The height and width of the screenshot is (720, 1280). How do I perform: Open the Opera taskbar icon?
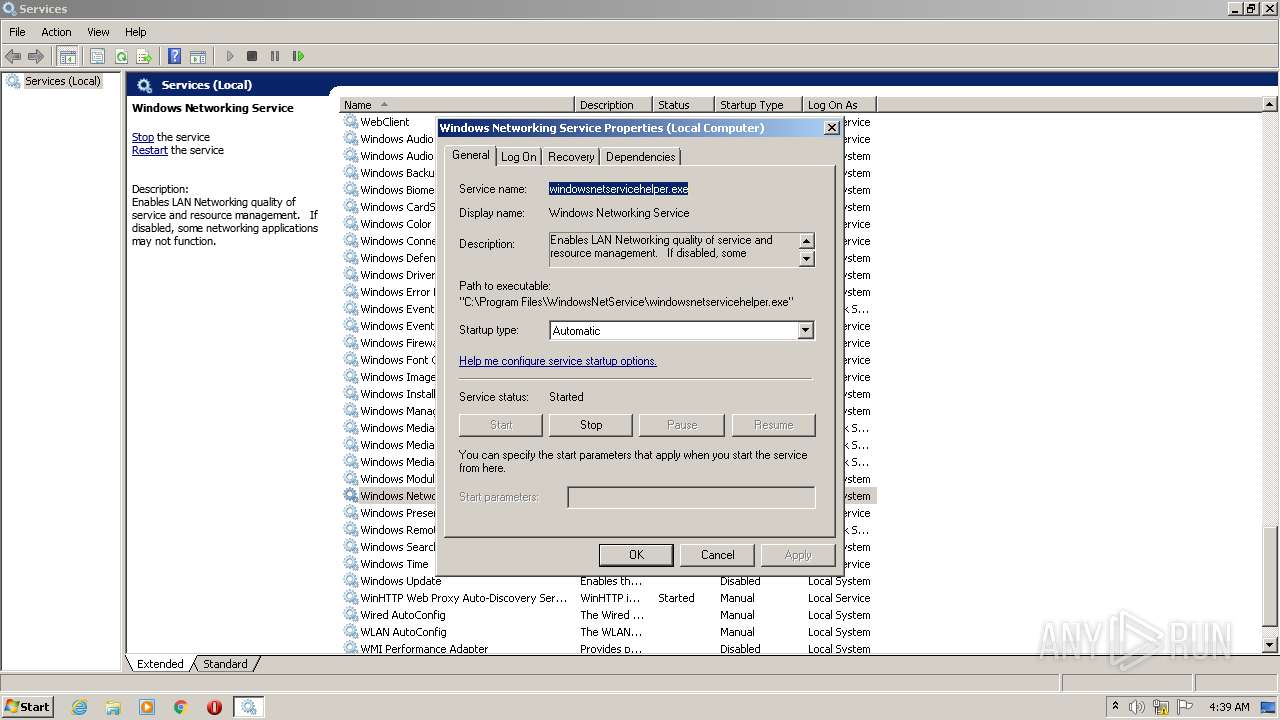pyautogui.click(x=214, y=707)
